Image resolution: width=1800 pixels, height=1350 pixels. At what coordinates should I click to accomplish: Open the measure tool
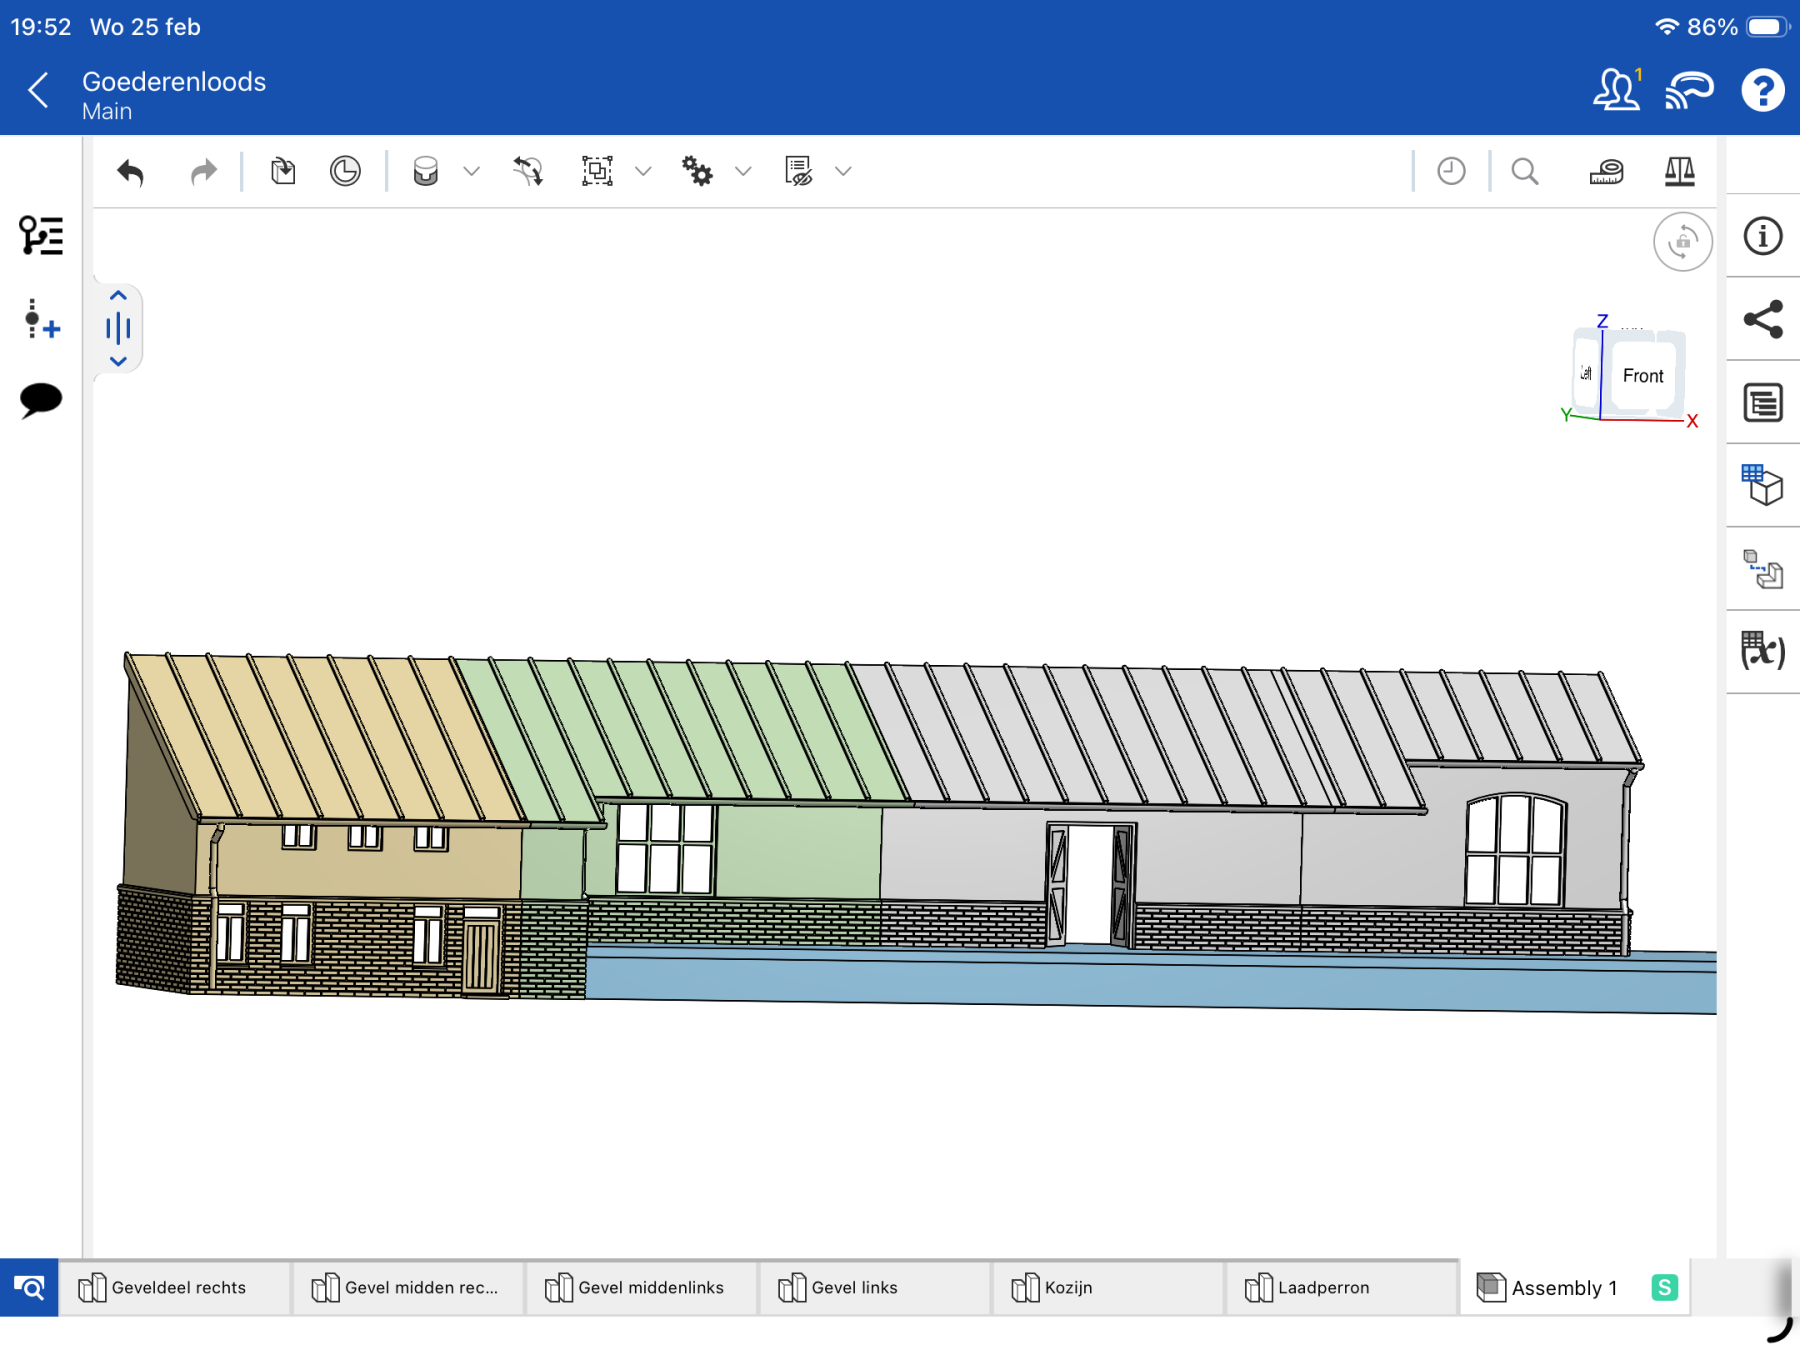[1606, 172]
